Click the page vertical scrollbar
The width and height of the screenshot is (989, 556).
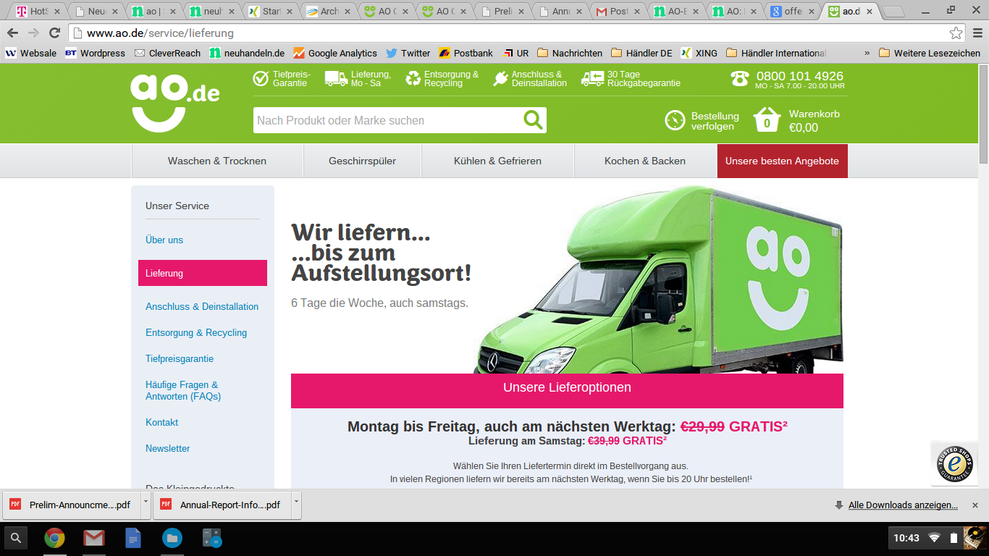pyautogui.click(x=983, y=113)
